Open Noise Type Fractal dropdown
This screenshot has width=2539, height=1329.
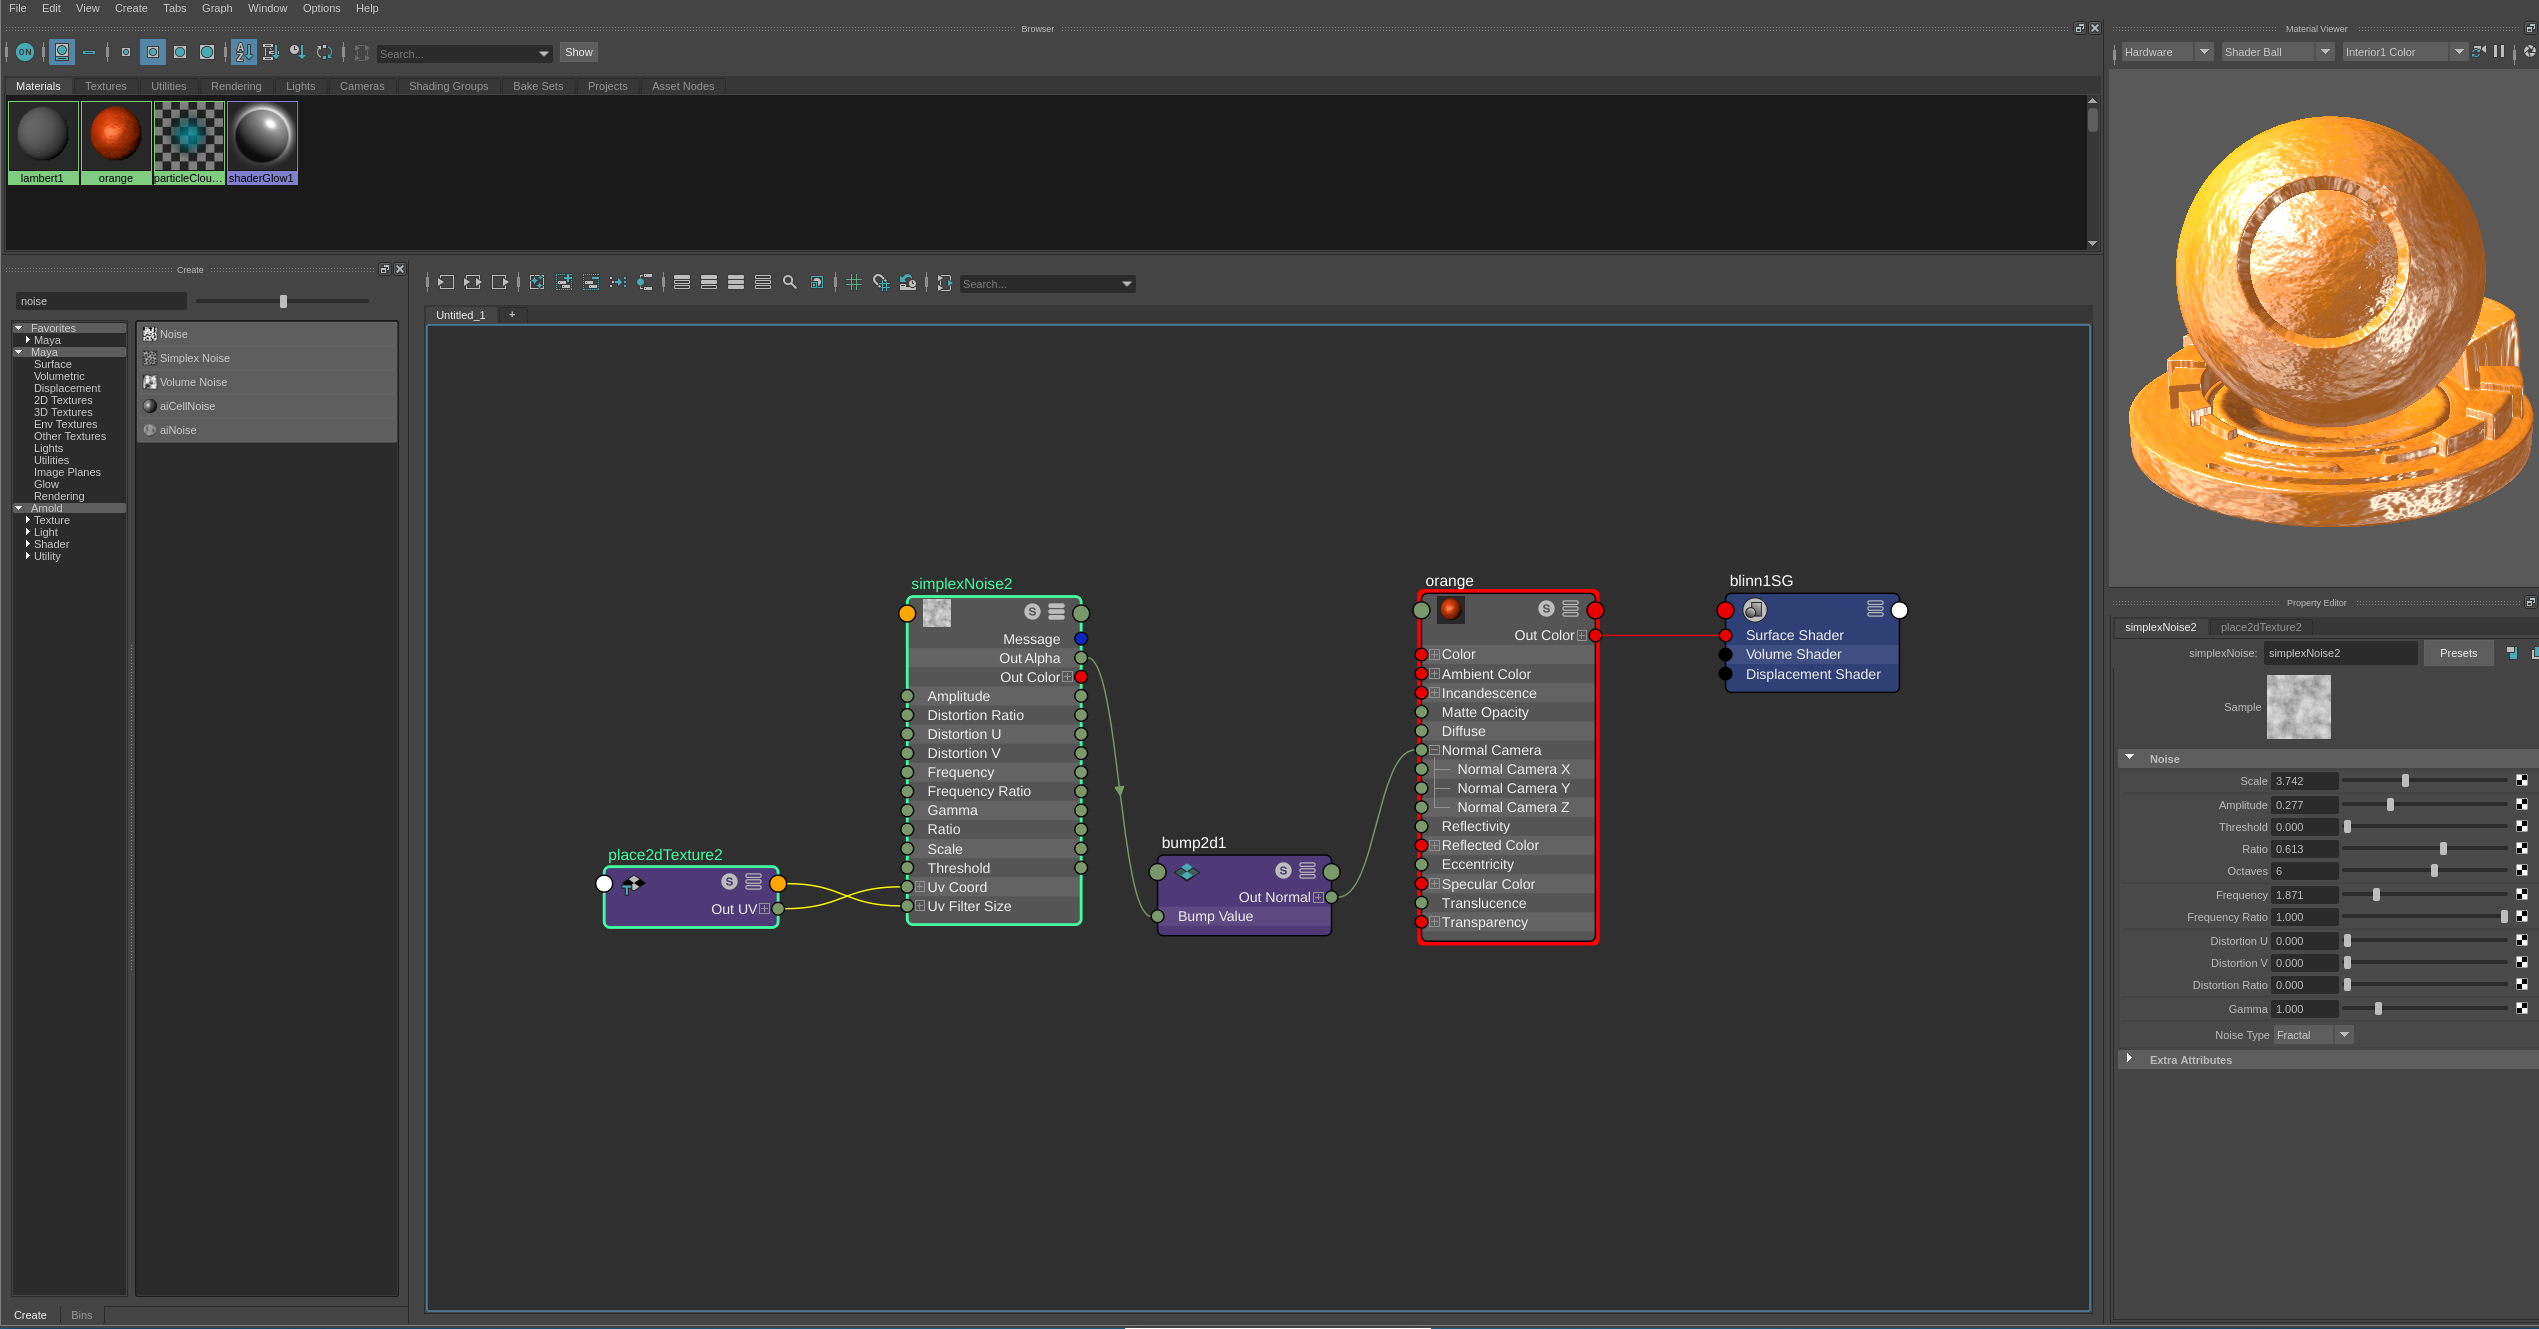(x=2312, y=1035)
